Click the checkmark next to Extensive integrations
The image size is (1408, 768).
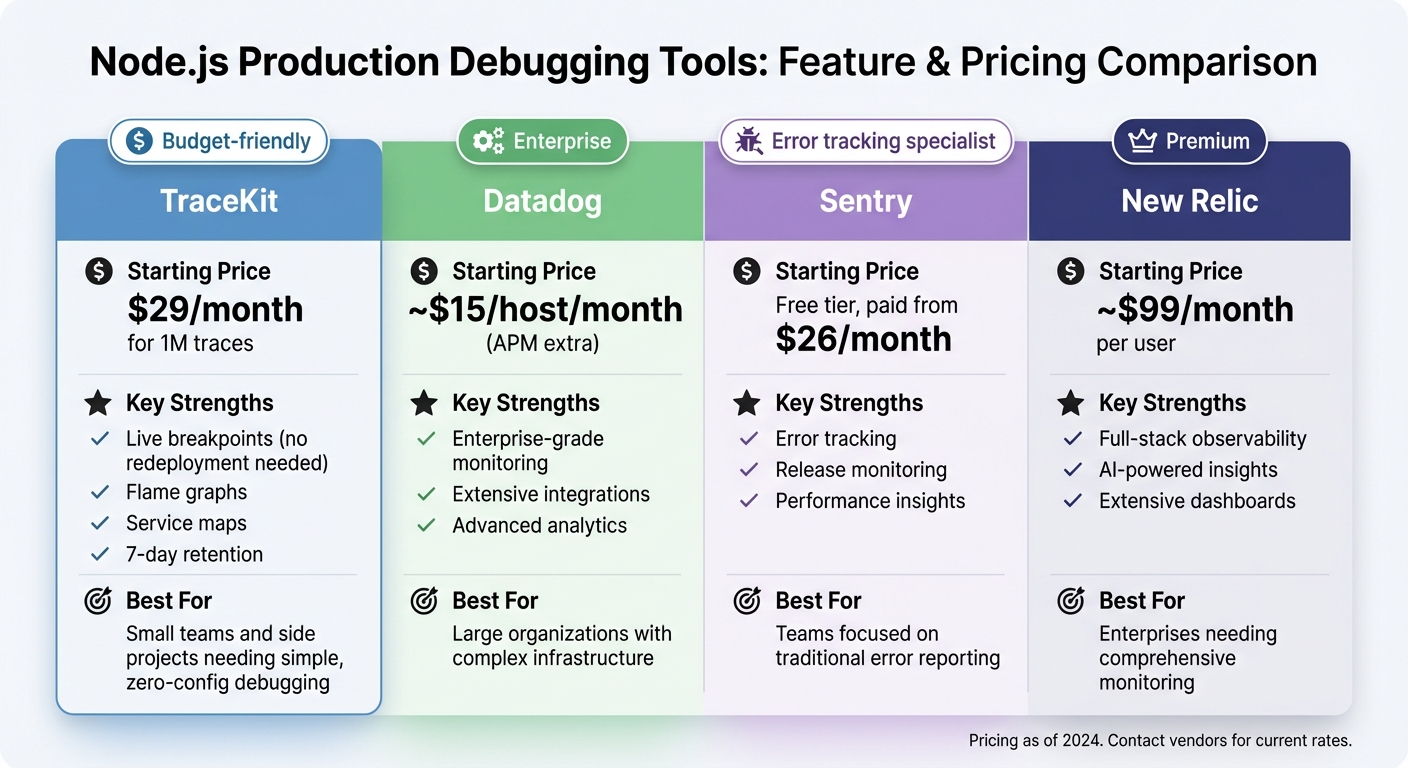click(426, 494)
